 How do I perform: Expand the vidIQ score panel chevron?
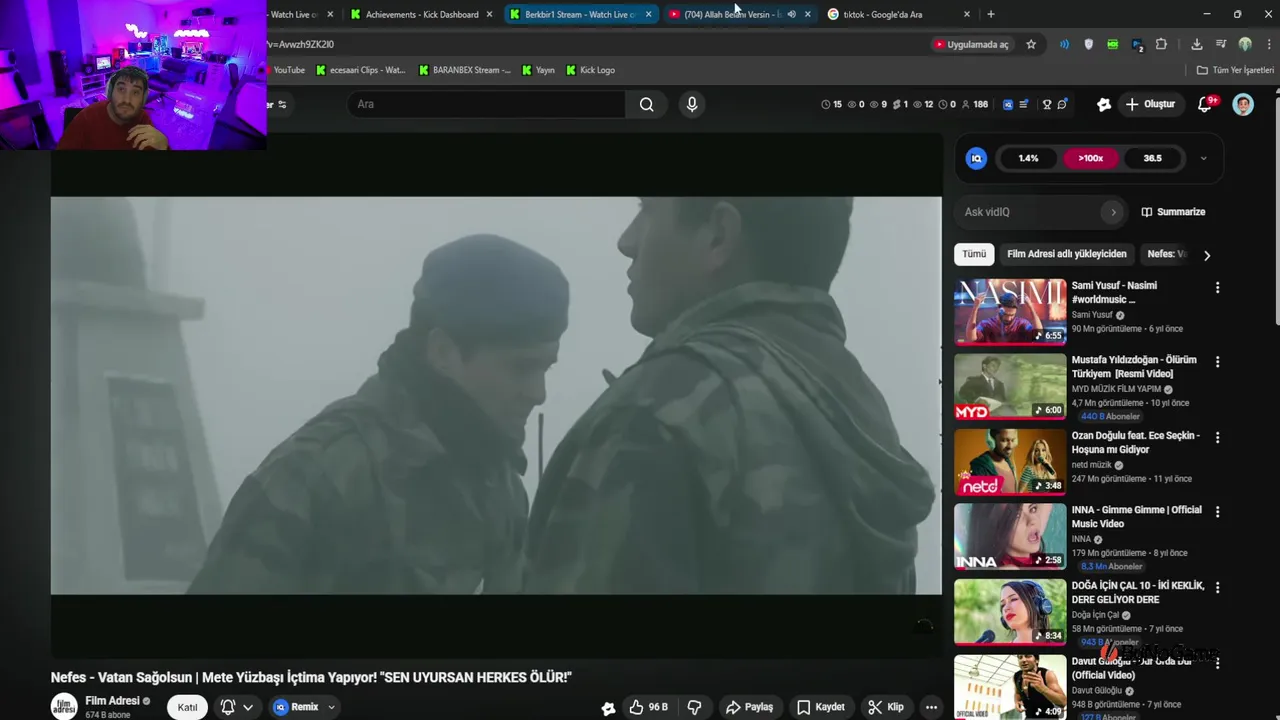coord(1203,158)
